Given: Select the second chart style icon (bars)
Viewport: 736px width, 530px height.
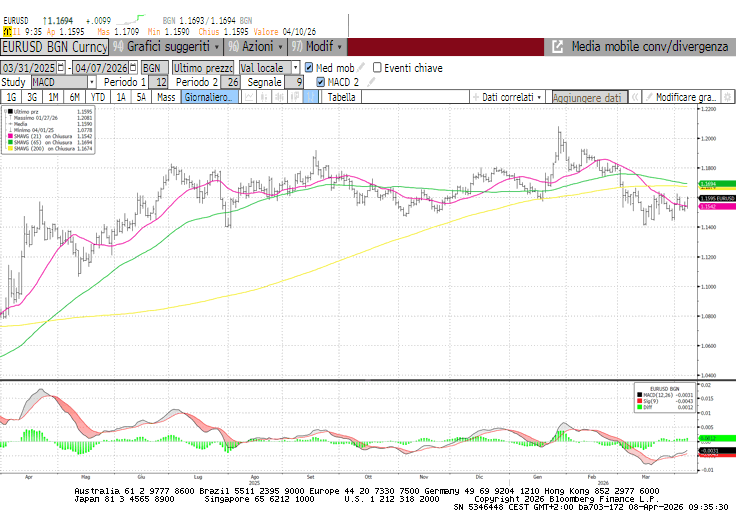Looking at the screenshot, I should click(x=264, y=97).
